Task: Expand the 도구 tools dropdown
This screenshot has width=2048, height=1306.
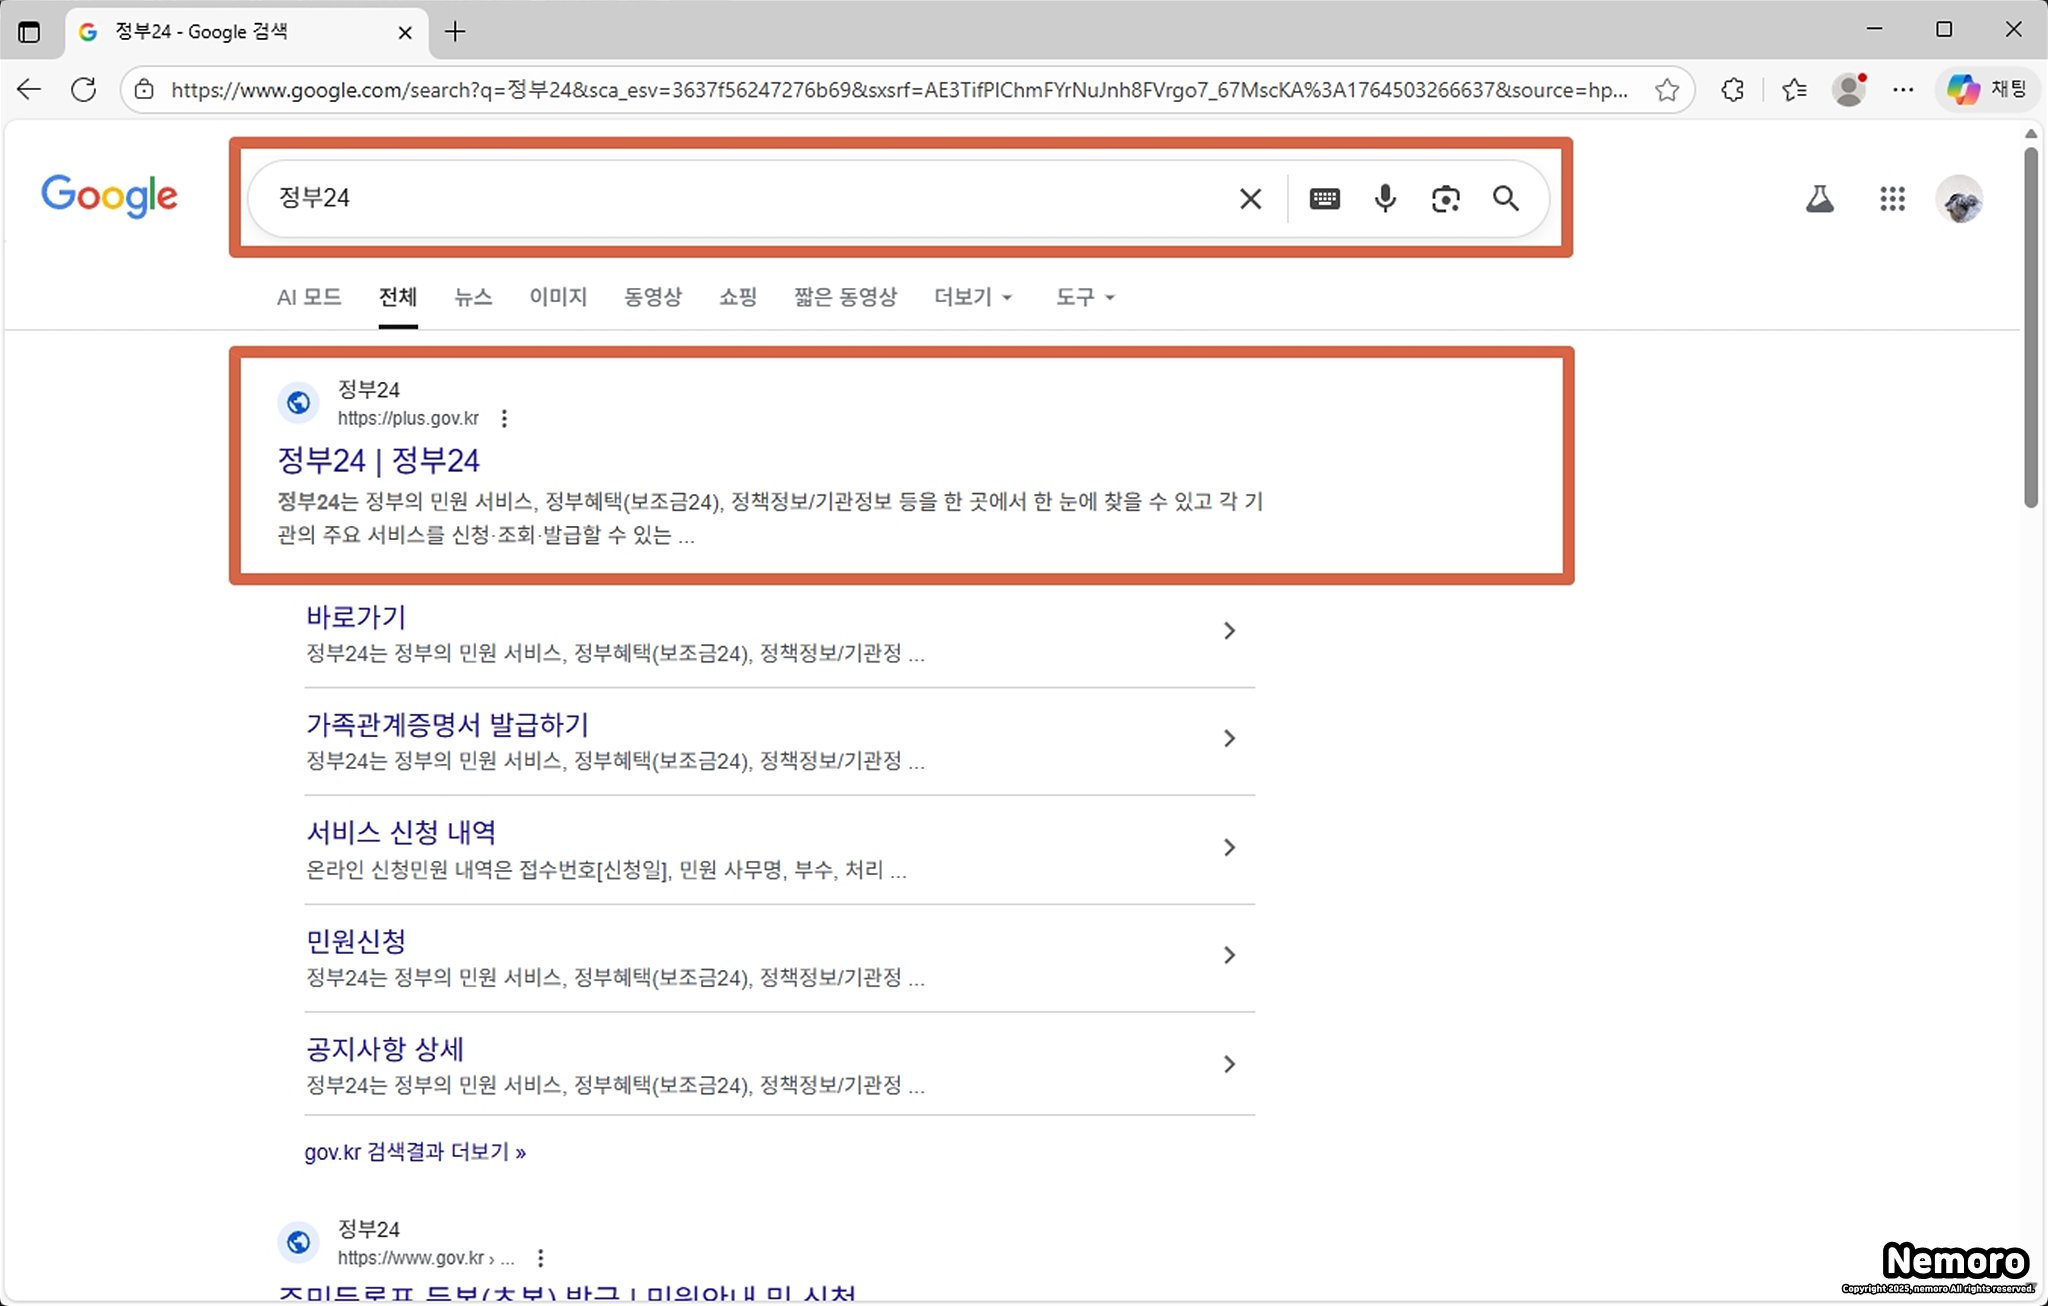Action: (x=1085, y=297)
